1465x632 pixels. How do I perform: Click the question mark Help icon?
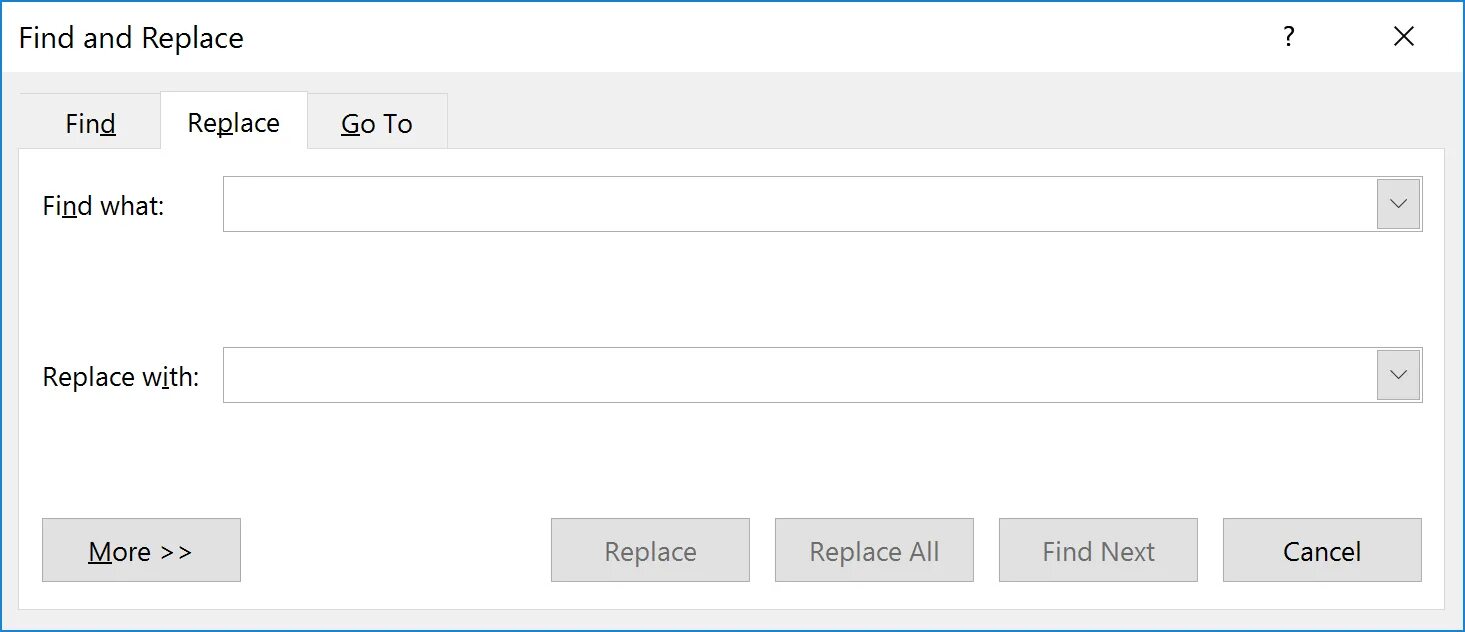[x=1288, y=38]
